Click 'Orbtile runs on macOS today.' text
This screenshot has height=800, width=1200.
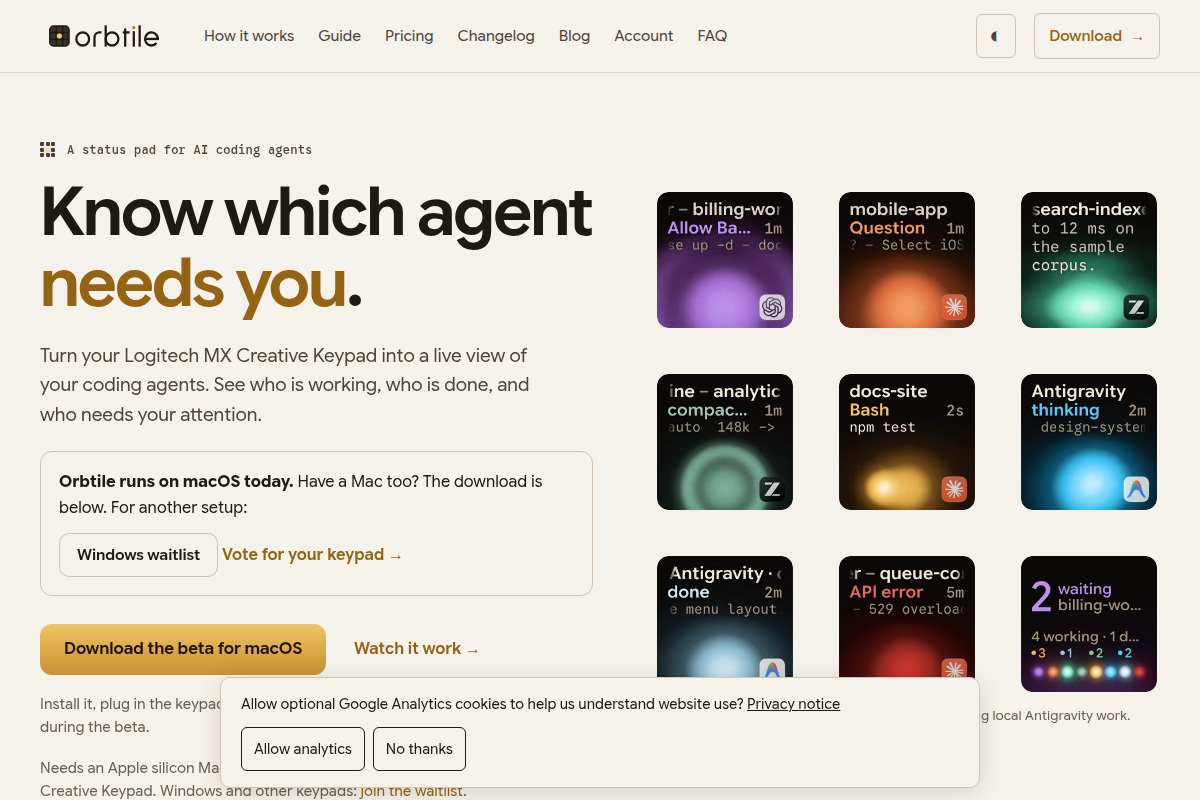tap(176, 481)
